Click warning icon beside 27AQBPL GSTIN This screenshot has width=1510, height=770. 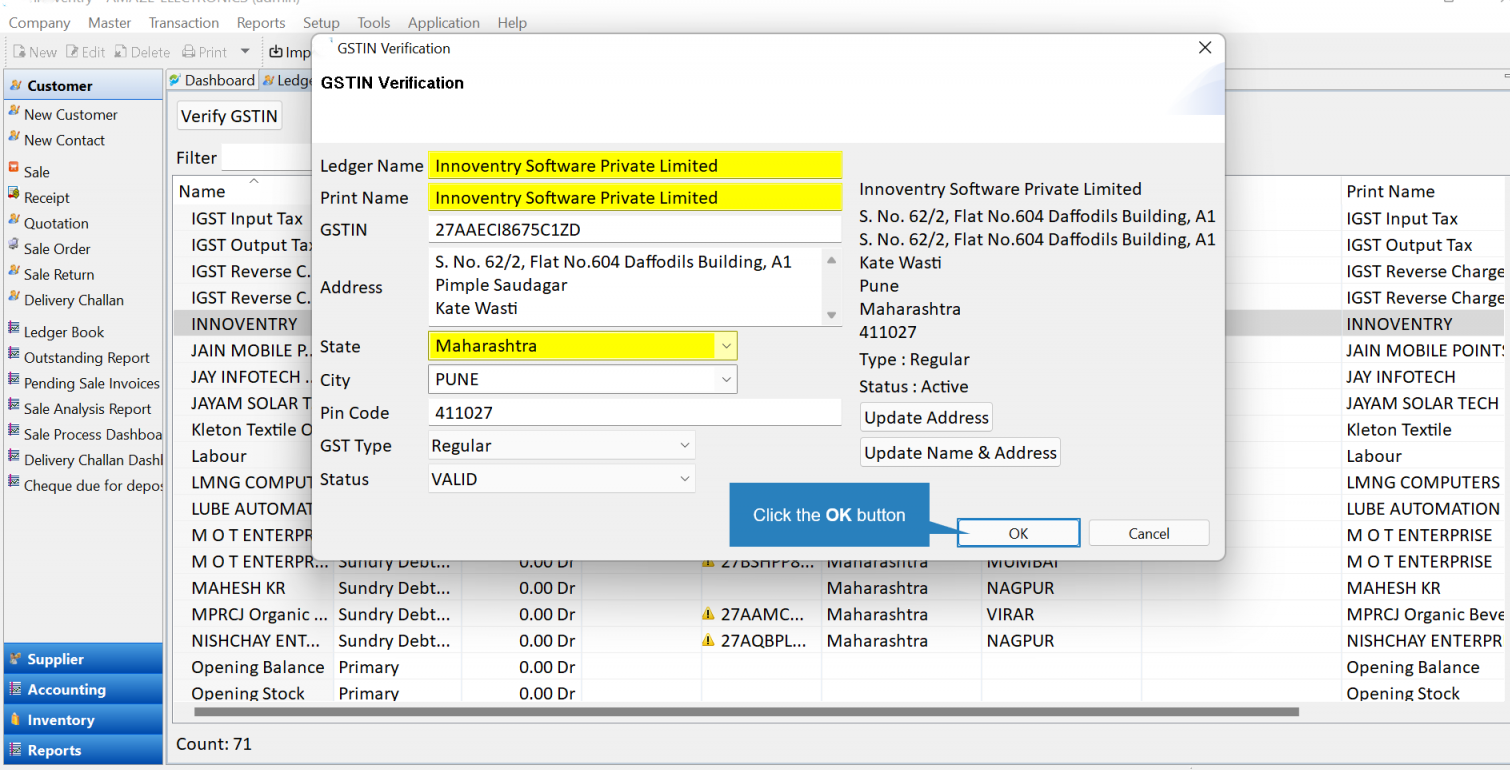(x=708, y=641)
